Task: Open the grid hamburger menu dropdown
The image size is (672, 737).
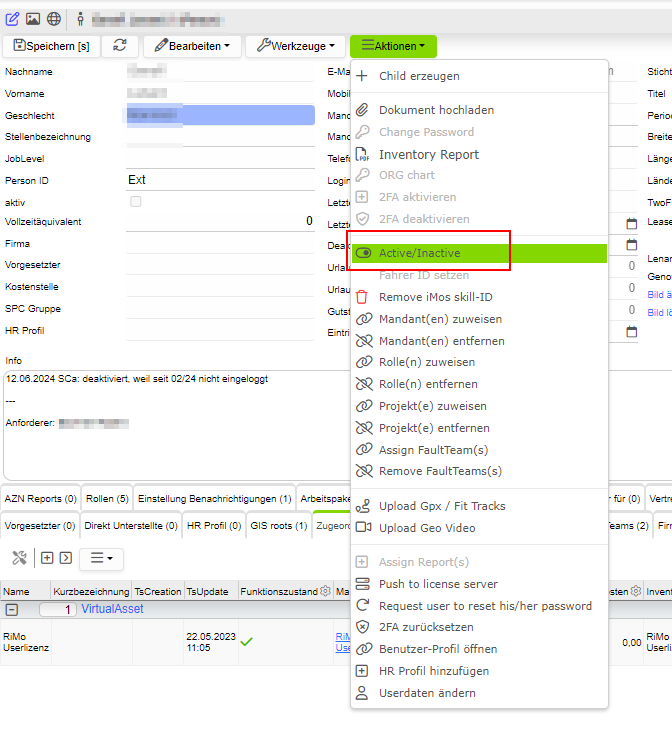Action: coord(102,559)
